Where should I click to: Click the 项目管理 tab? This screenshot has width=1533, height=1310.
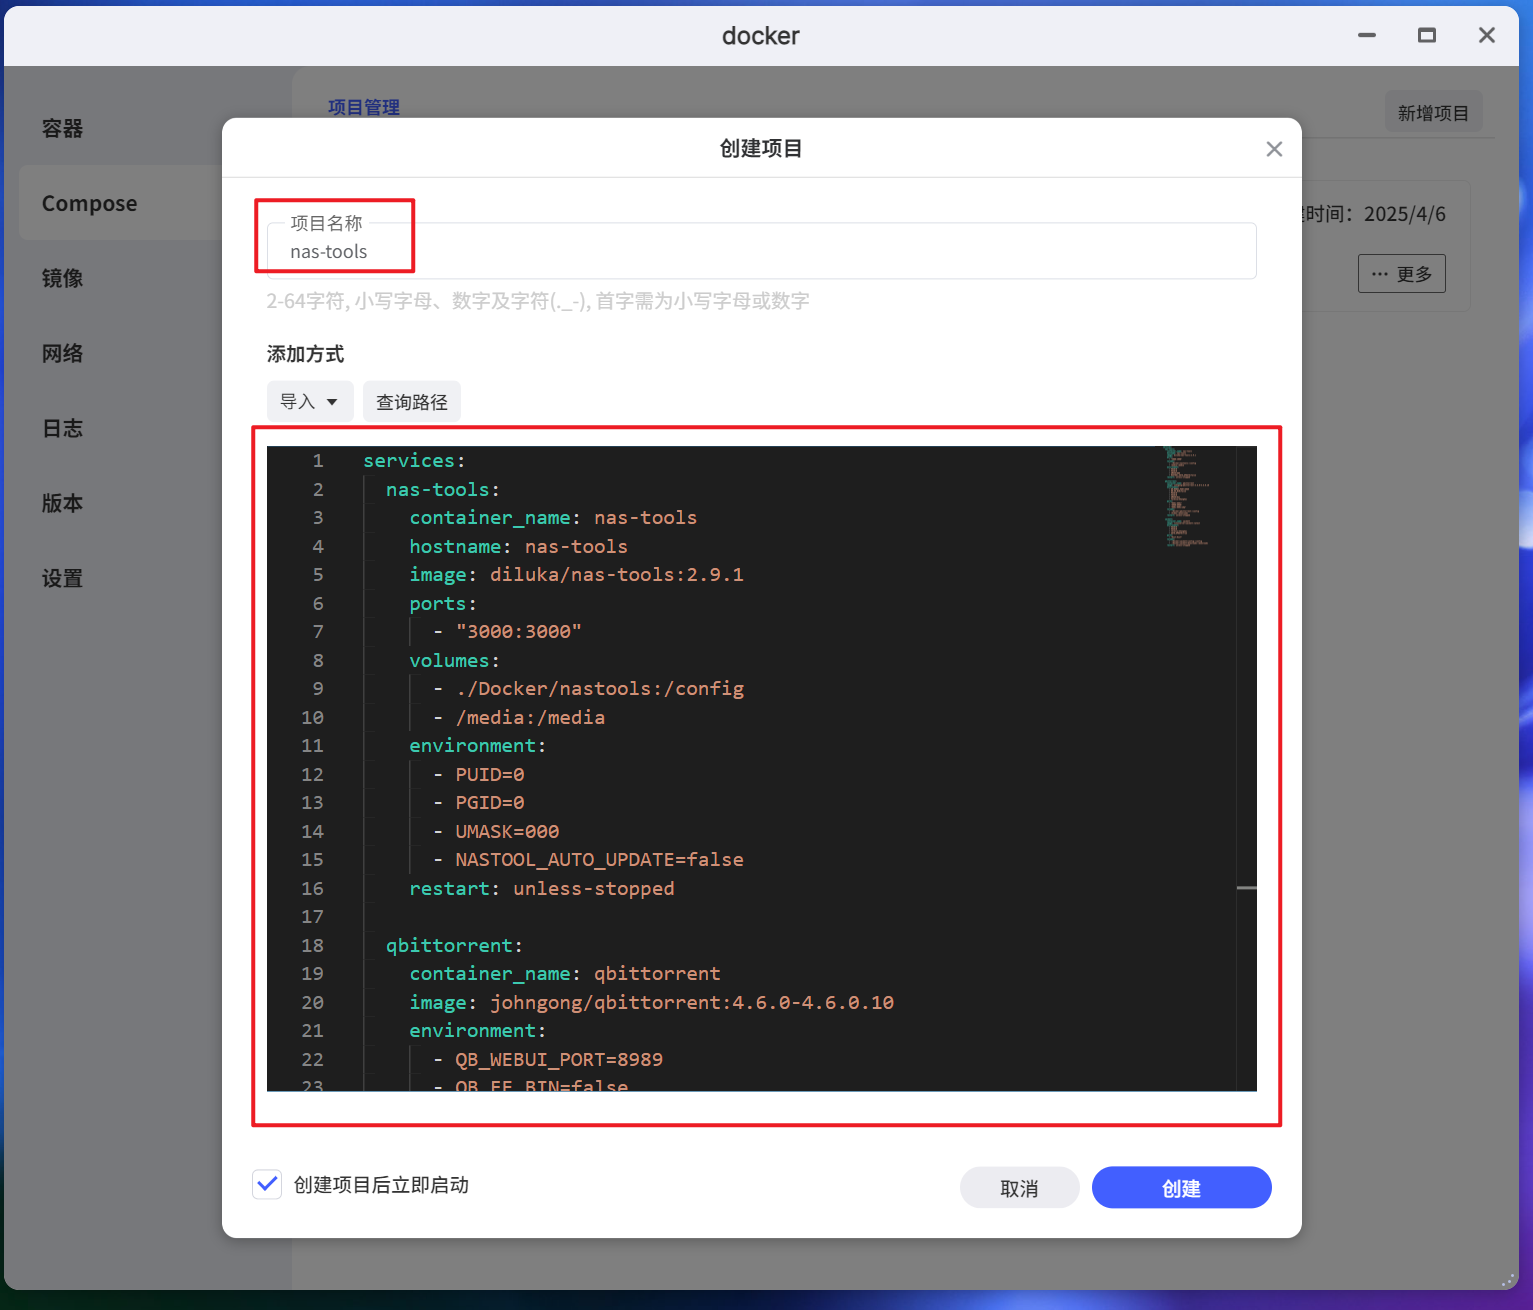(x=364, y=107)
